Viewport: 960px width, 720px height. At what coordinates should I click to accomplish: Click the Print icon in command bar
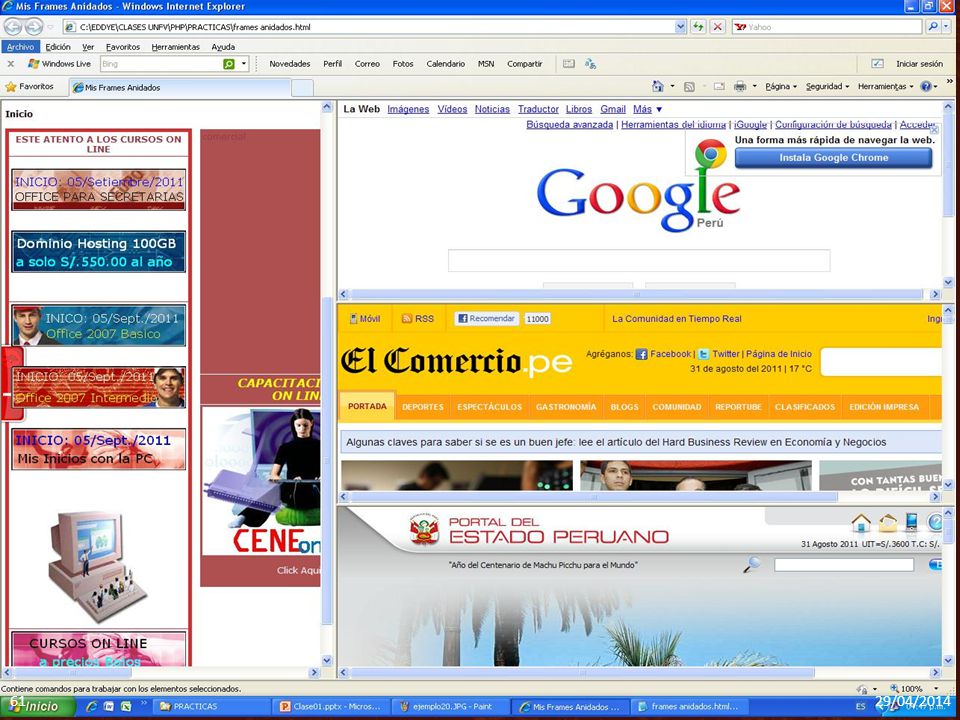pos(740,86)
